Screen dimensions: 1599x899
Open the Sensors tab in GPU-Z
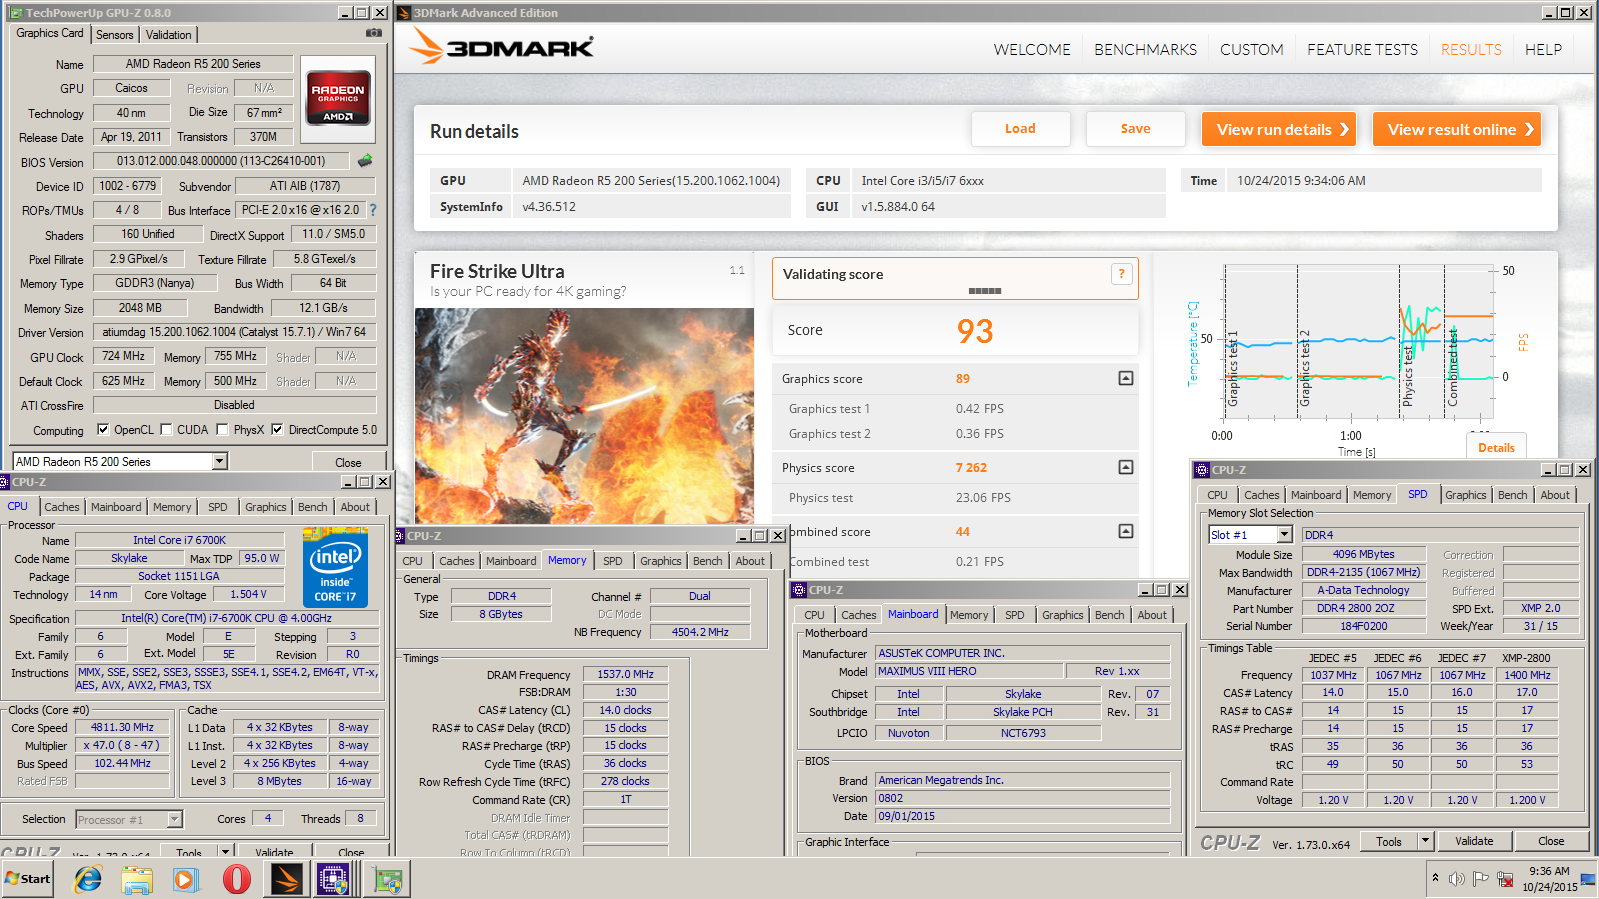point(114,34)
